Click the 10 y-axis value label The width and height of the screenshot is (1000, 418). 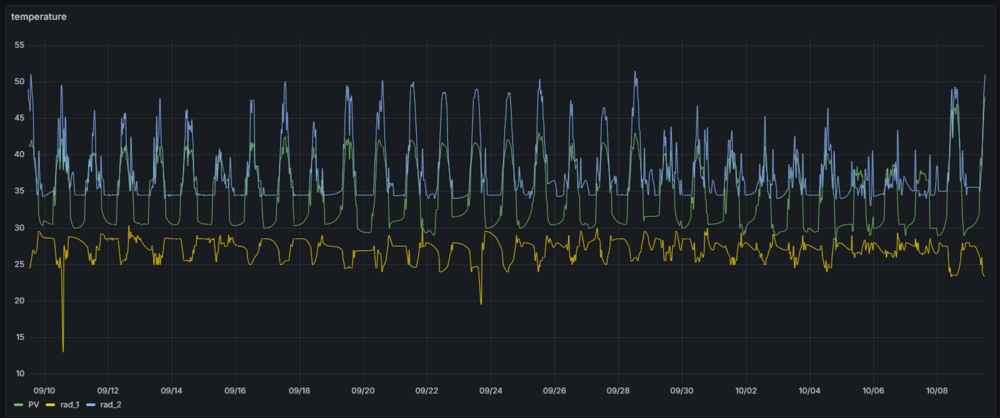[x=19, y=374]
